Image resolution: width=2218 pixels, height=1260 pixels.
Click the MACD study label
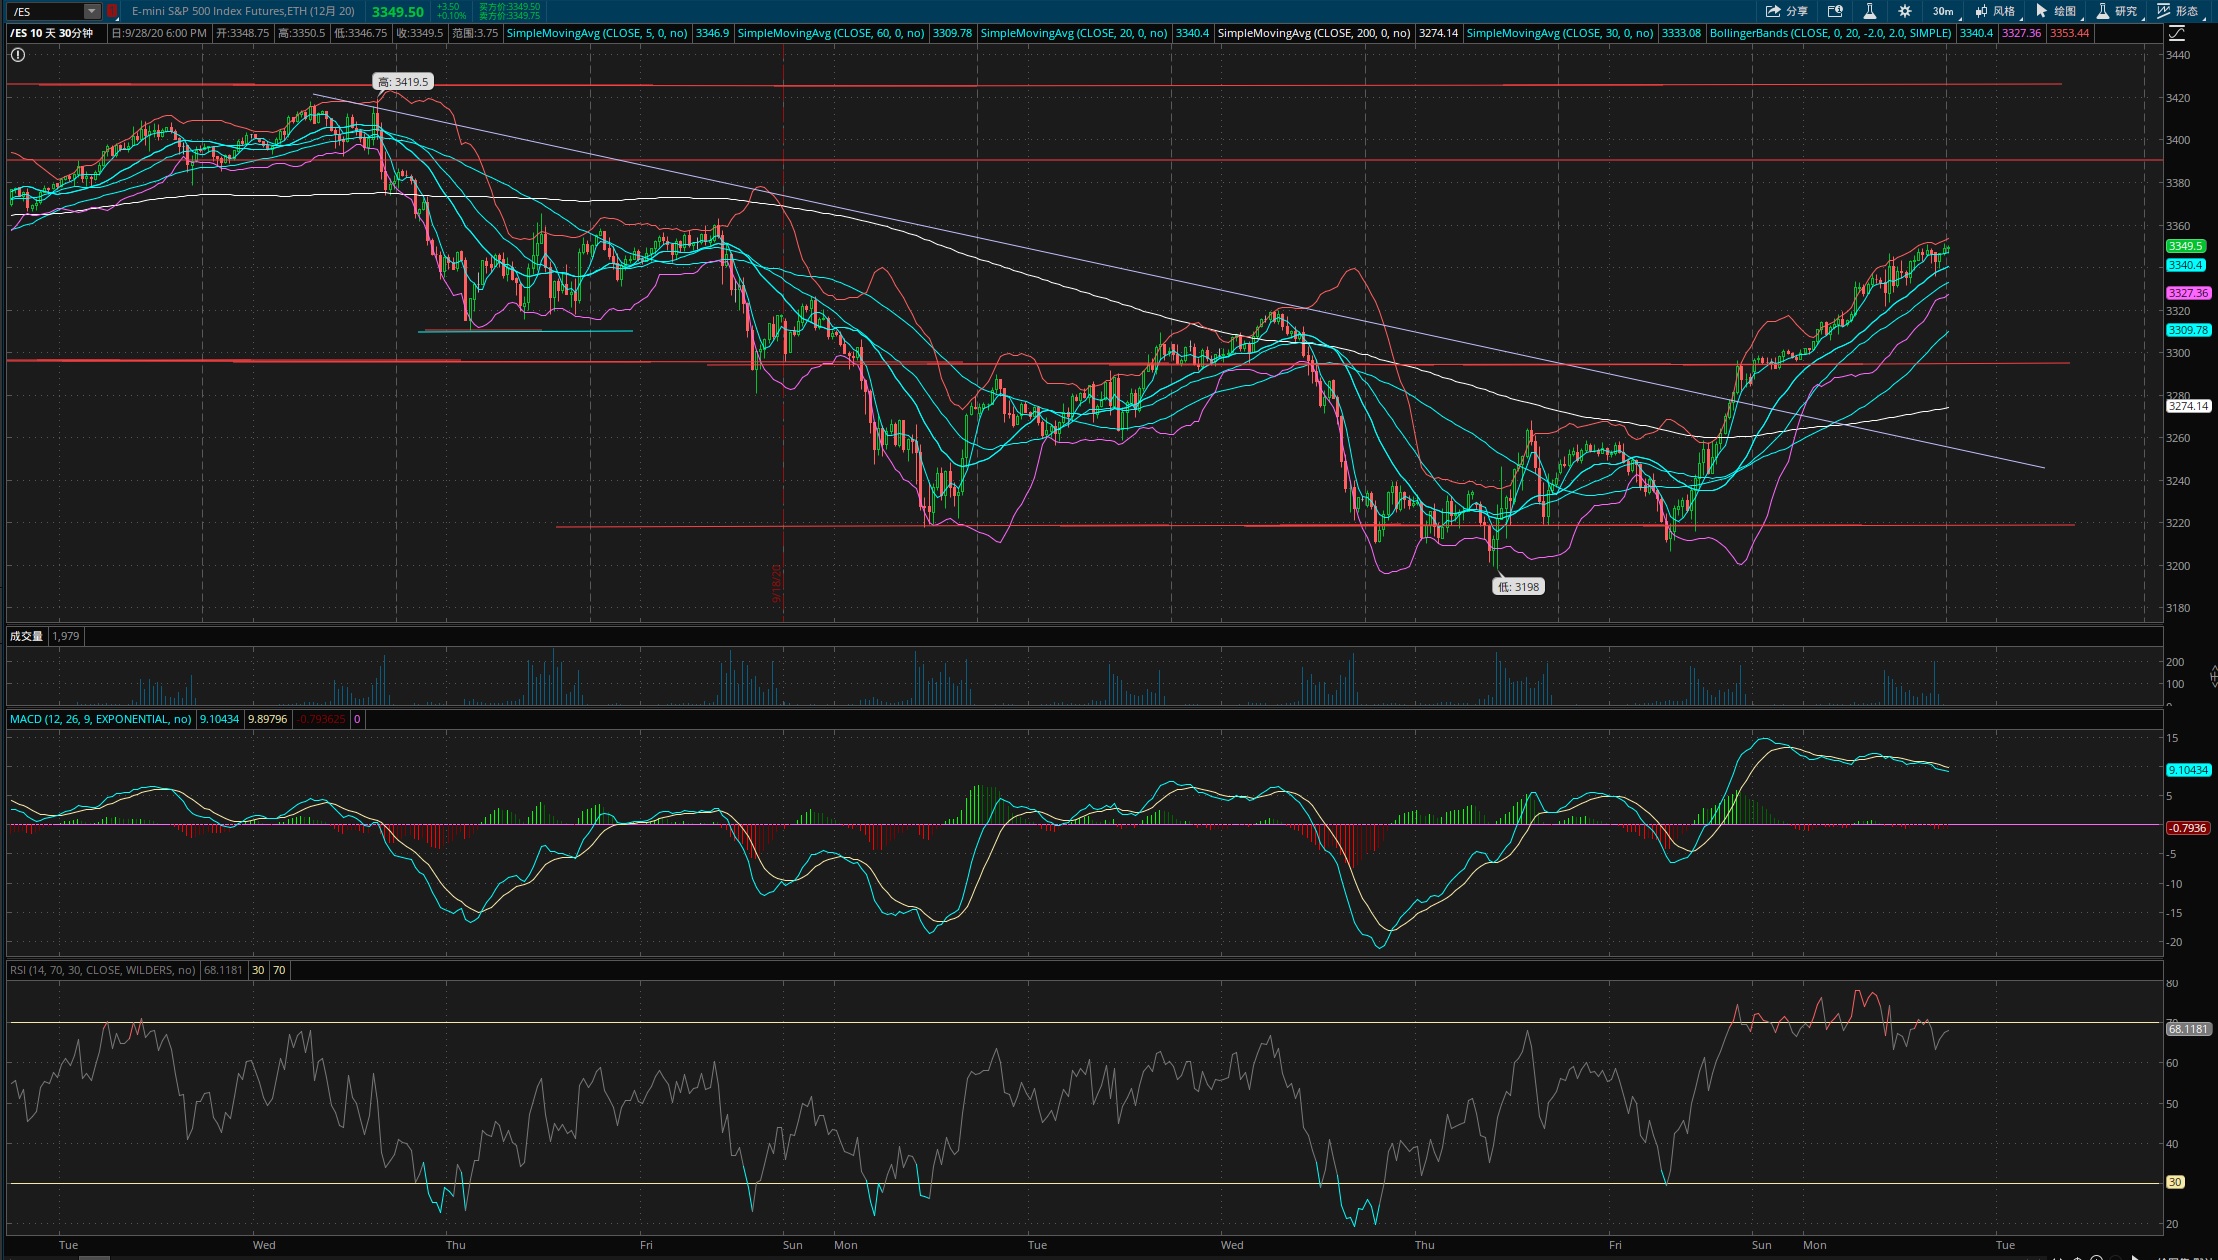[100, 719]
